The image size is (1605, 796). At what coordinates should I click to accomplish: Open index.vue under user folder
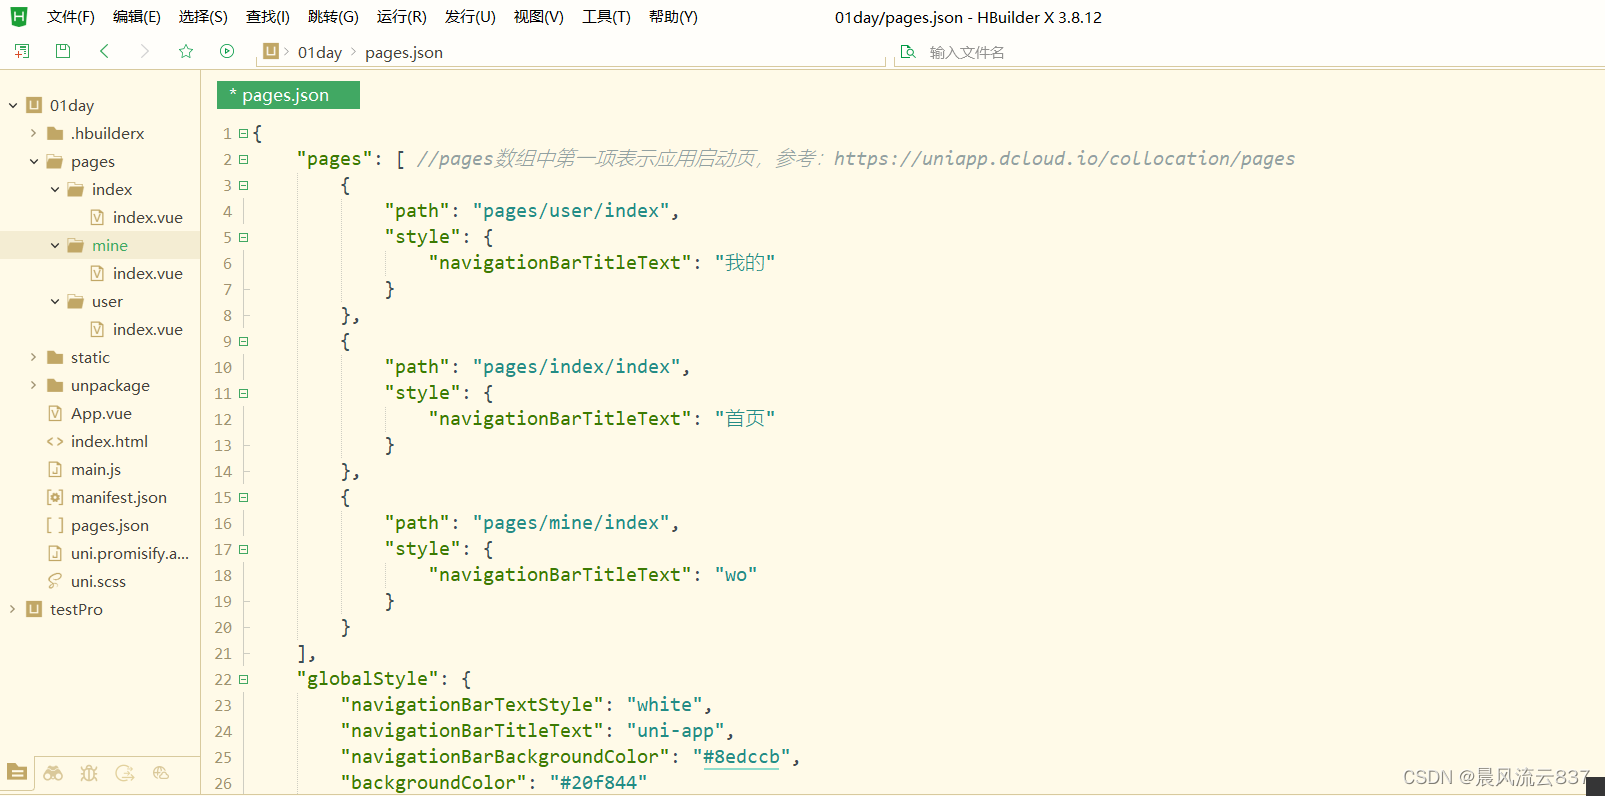147,329
